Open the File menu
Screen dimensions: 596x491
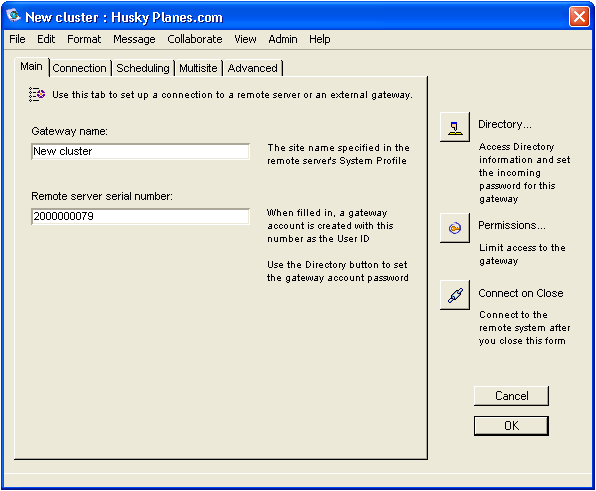pyautogui.click(x=17, y=39)
